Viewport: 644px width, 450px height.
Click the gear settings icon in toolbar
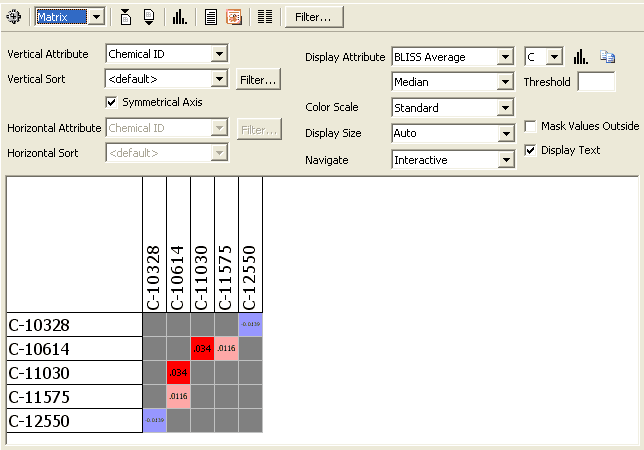click(x=14, y=17)
